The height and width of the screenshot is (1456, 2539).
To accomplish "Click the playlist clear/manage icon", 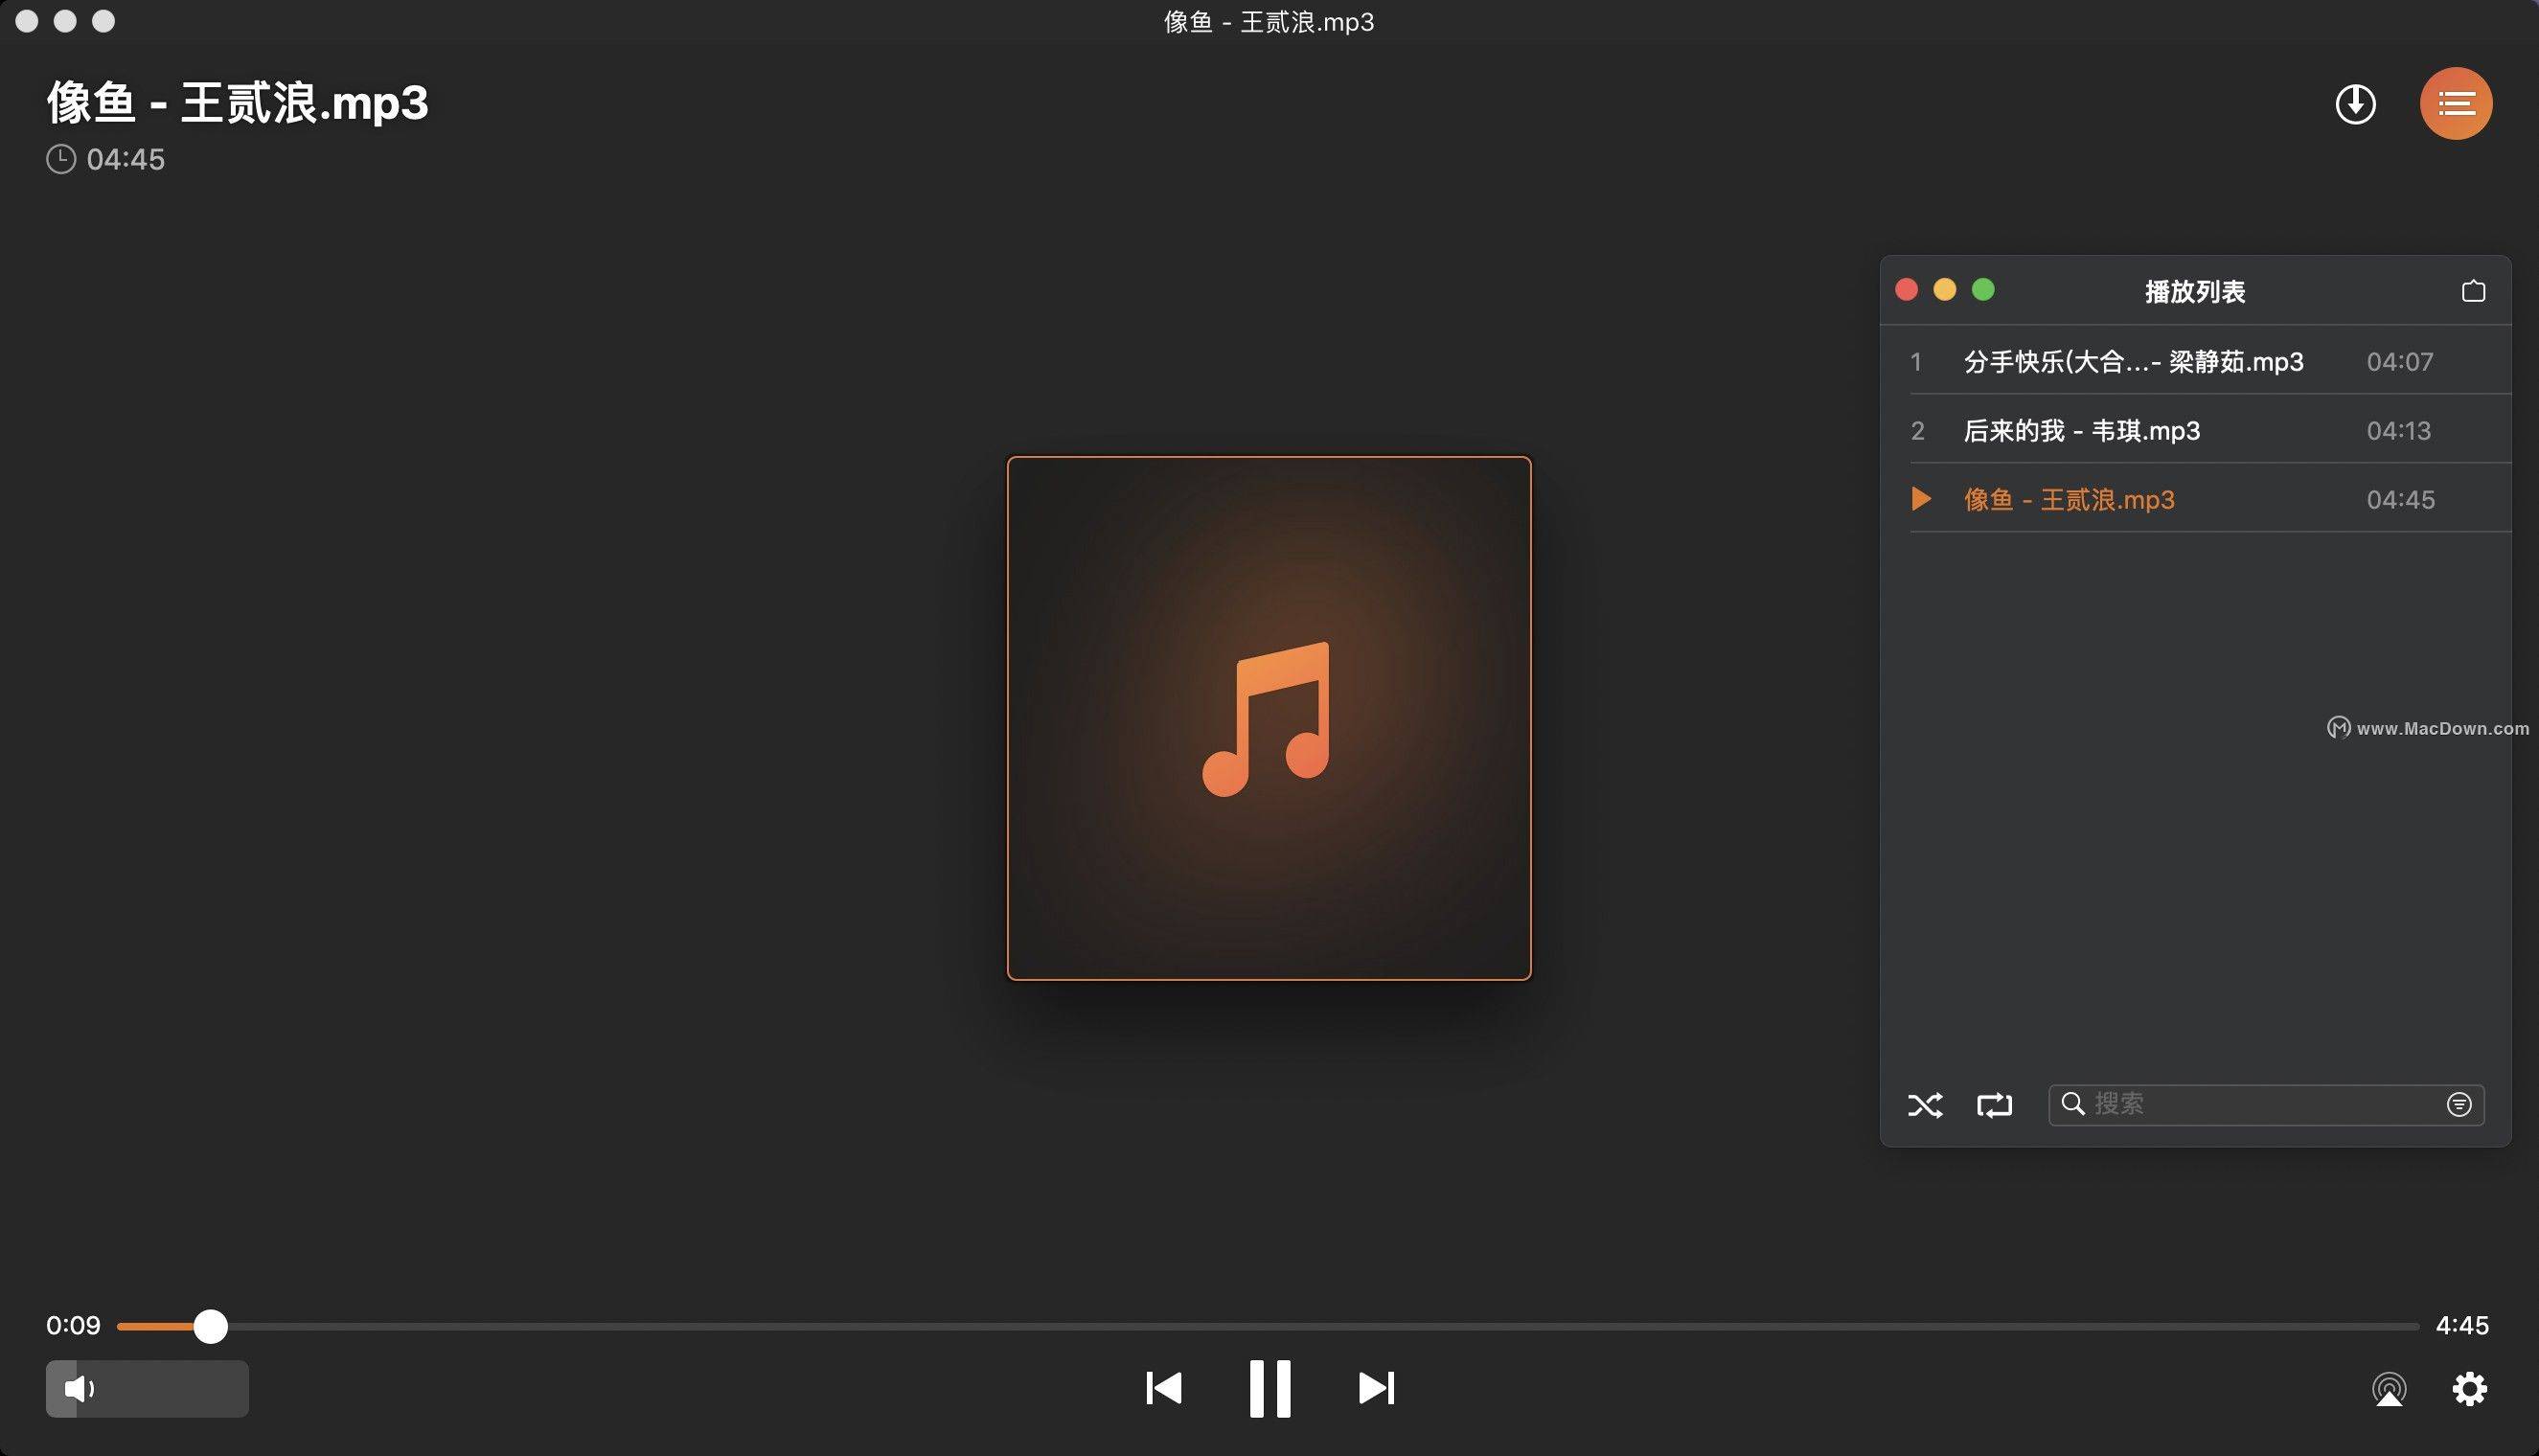I will click(x=2476, y=289).
